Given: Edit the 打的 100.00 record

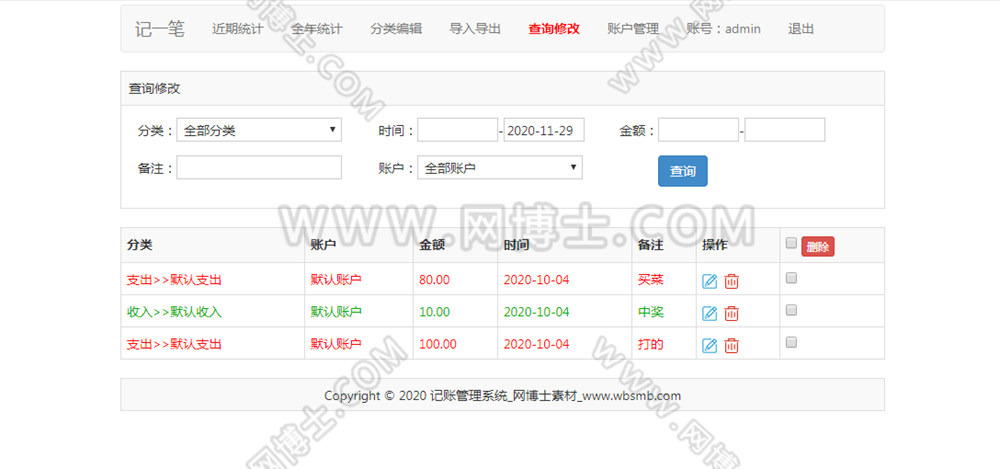Looking at the screenshot, I should coord(709,345).
